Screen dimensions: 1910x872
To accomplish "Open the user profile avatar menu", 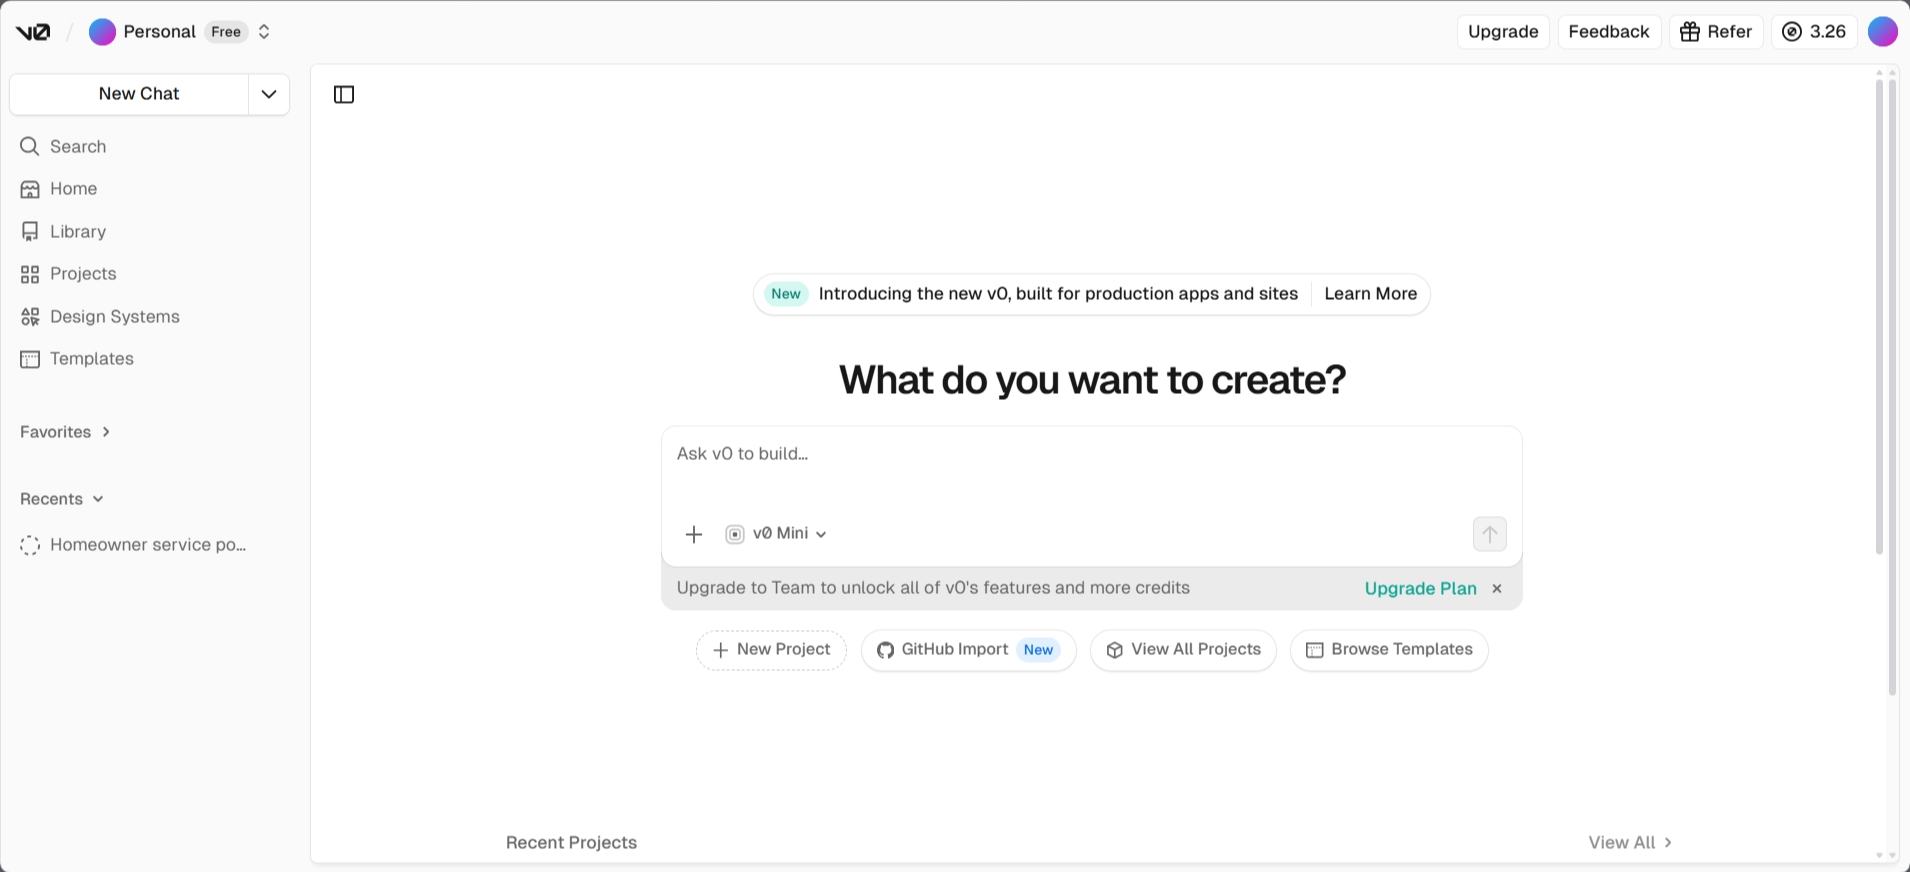I will tap(1883, 32).
